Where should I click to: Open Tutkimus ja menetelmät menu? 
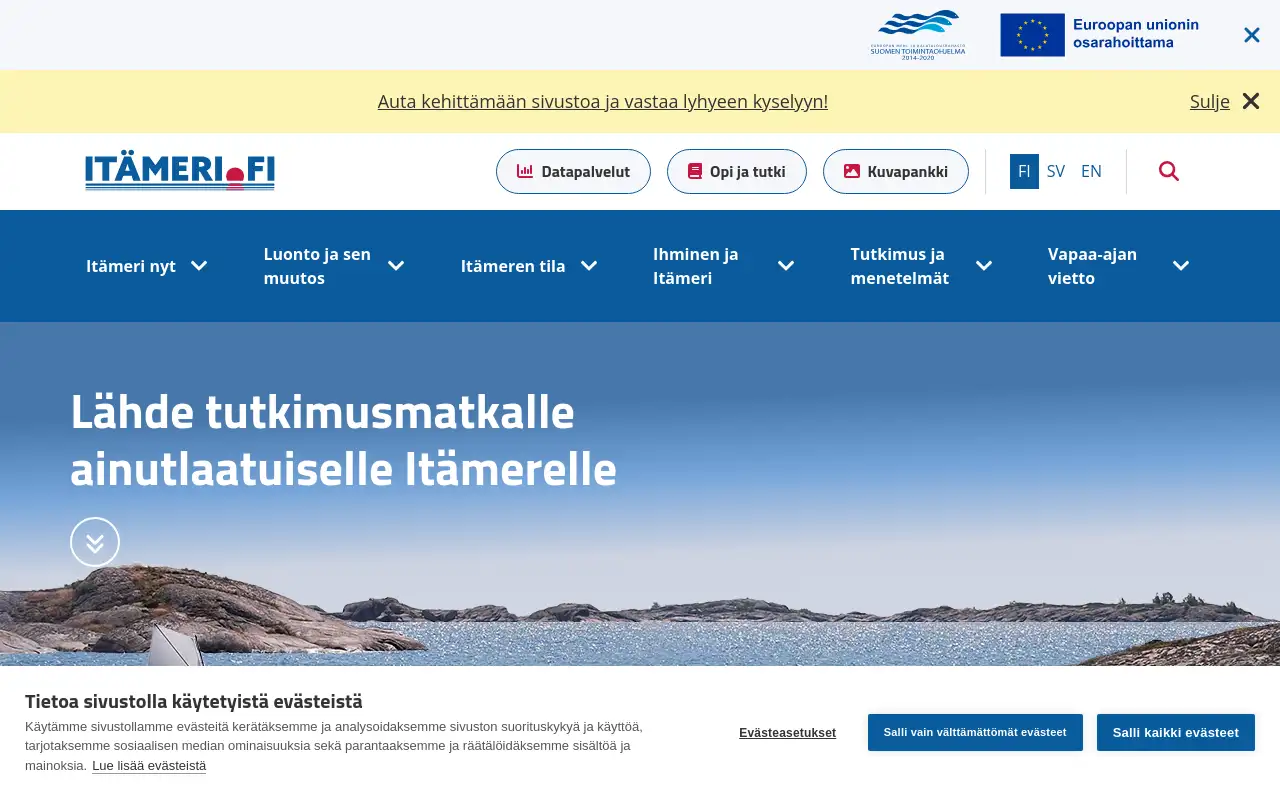coord(900,266)
